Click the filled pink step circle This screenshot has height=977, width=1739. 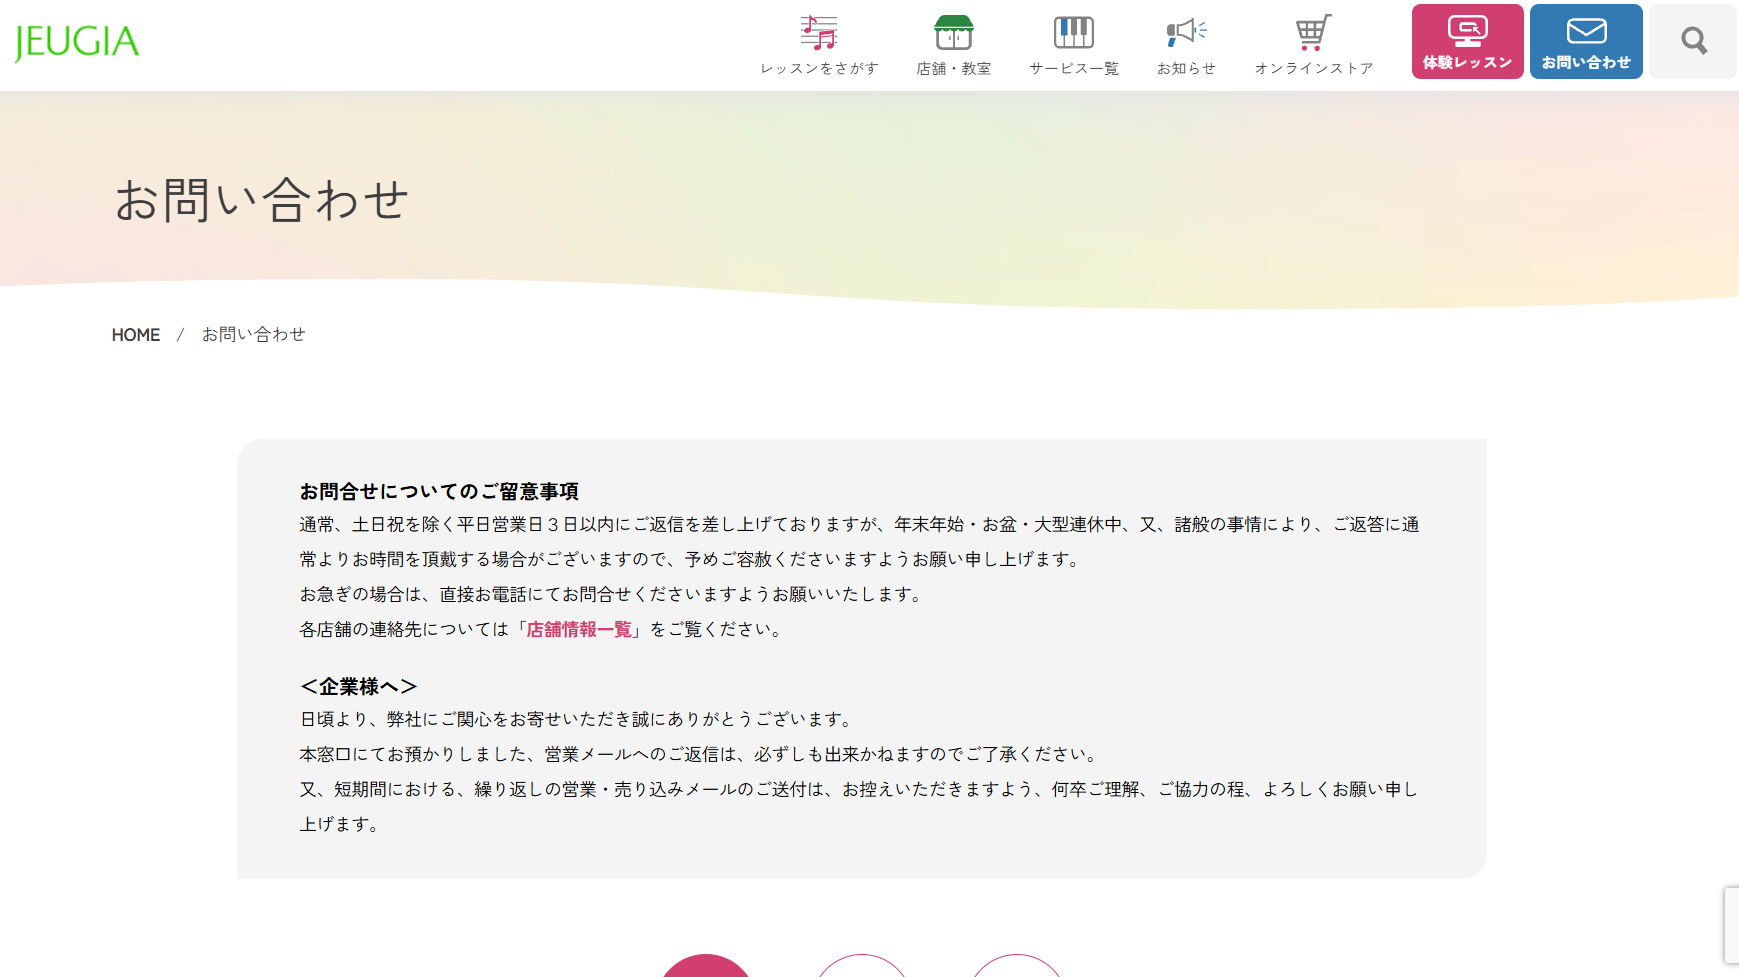point(706,966)
